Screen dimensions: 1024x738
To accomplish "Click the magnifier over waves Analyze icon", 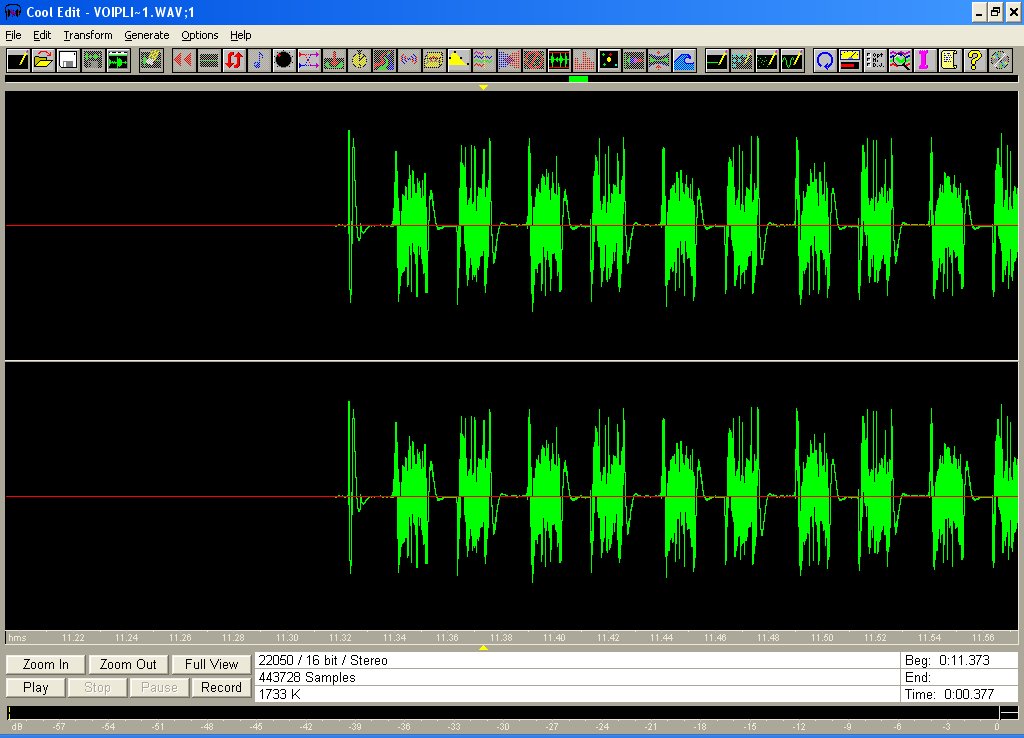I will pos(899,61).
